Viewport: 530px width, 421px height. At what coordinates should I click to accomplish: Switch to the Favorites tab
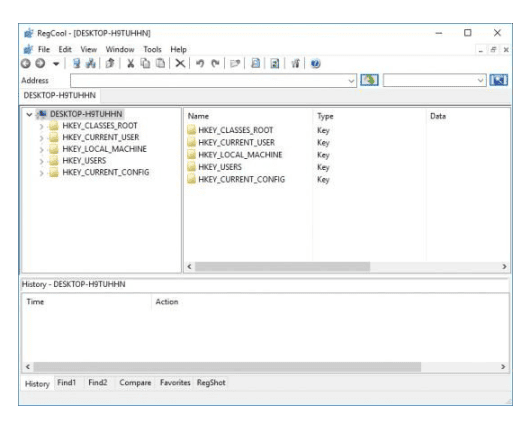tap(175, 383)
